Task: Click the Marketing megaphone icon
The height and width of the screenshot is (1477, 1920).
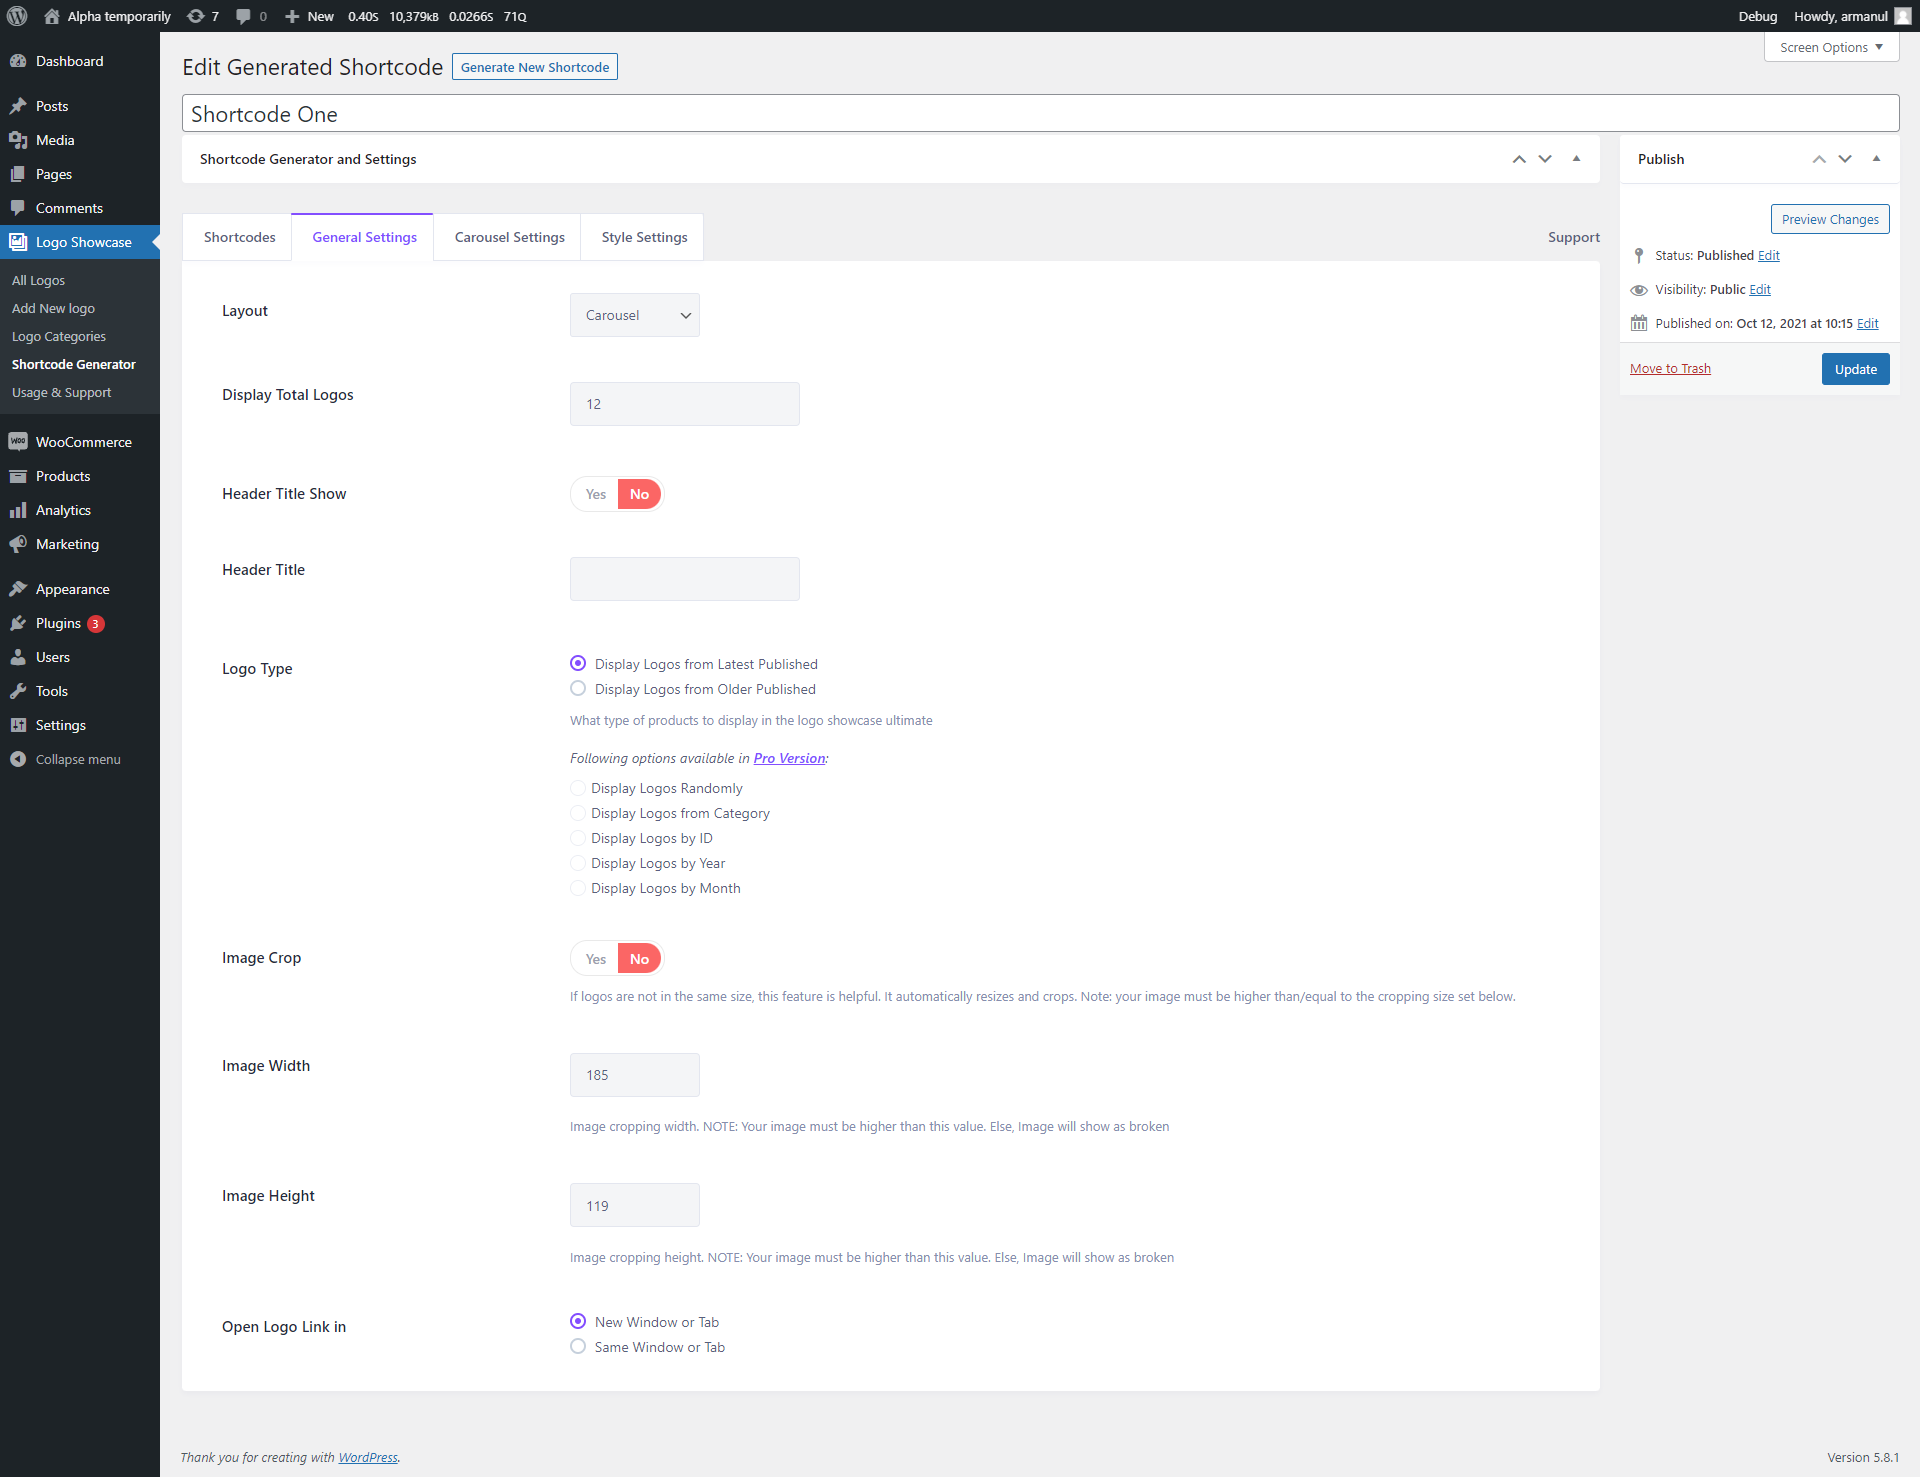Action: pyautogui.click(x=18, y=544)
